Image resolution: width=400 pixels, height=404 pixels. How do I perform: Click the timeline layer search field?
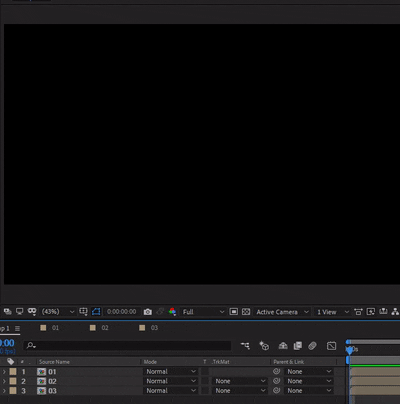click(x=127, y=345)
